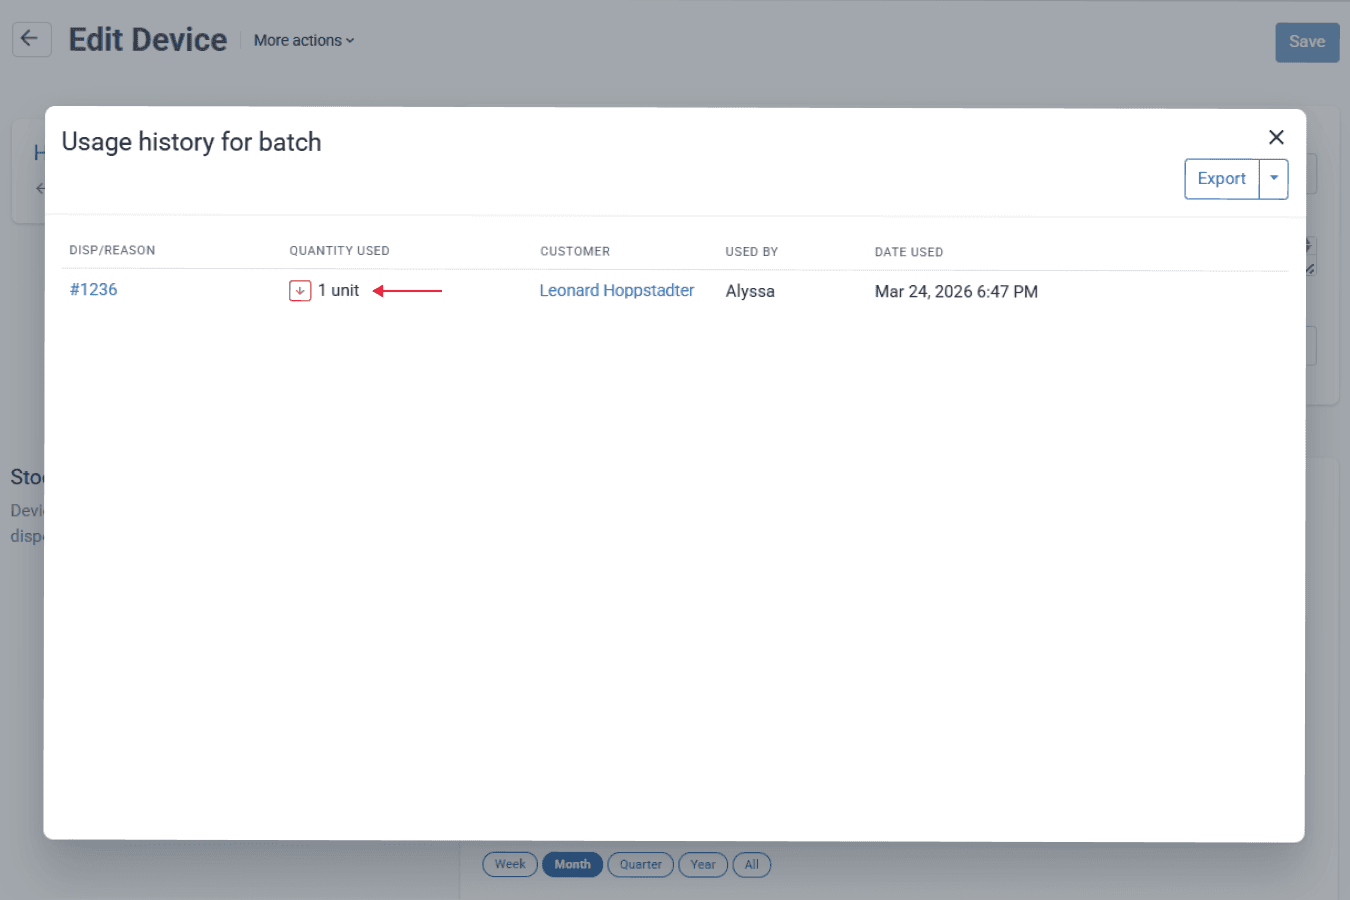Close the Usage history dialog
This screenshot has height=900, width=1350.
click(1276, 137)
